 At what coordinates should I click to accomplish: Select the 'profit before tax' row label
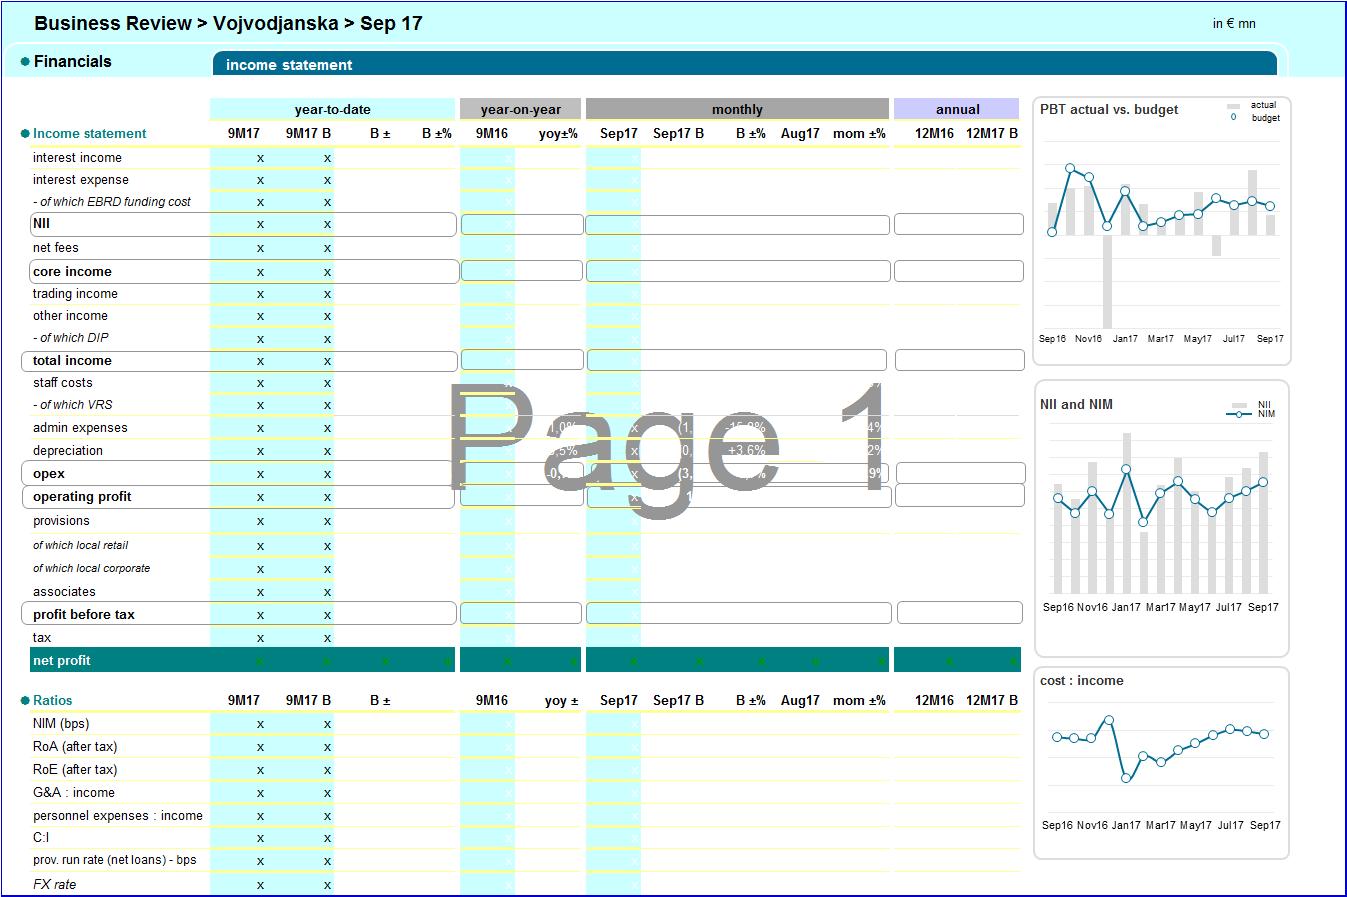click(83, 614)
